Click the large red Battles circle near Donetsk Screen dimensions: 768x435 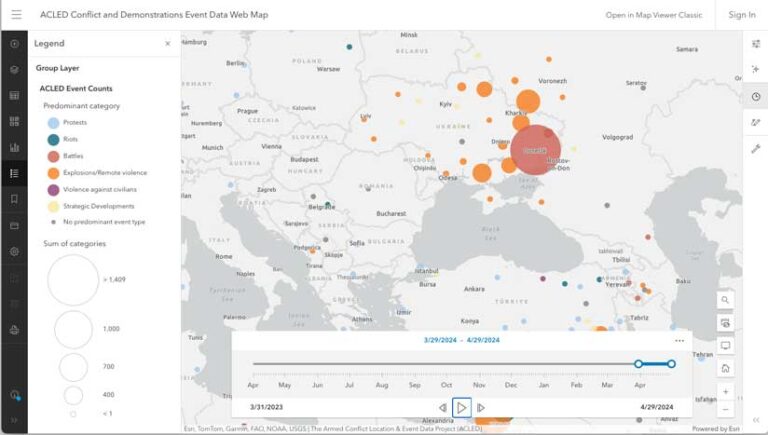[535, 150]
